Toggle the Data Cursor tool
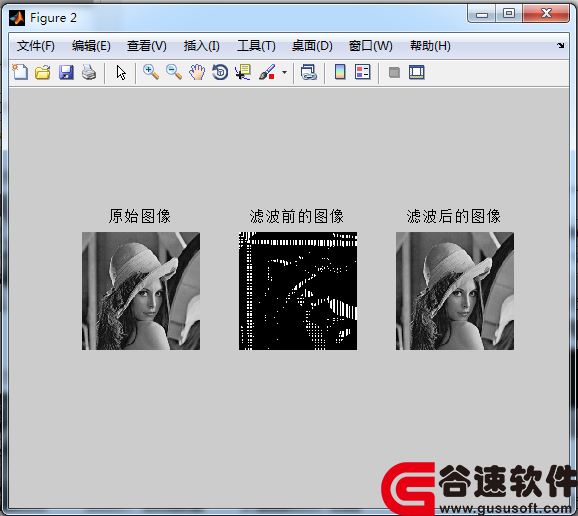 (x=243, y=72)
